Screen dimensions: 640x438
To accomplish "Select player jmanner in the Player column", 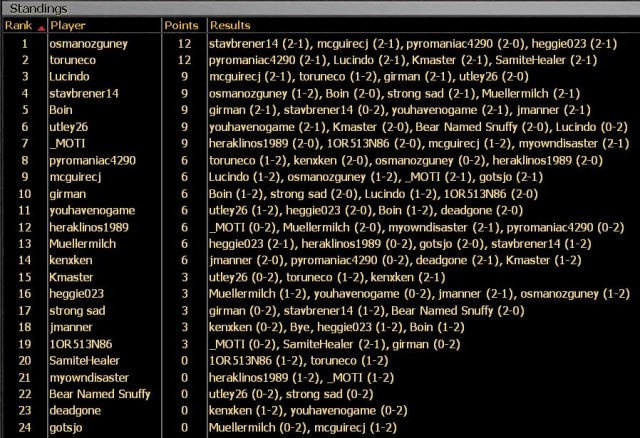I will click(x=71, y=327).
